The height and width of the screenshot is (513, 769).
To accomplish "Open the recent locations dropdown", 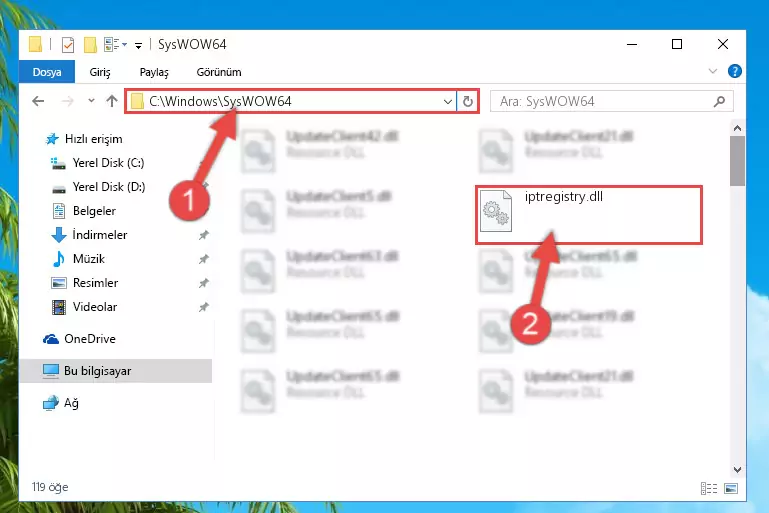I will pos(91,101).
